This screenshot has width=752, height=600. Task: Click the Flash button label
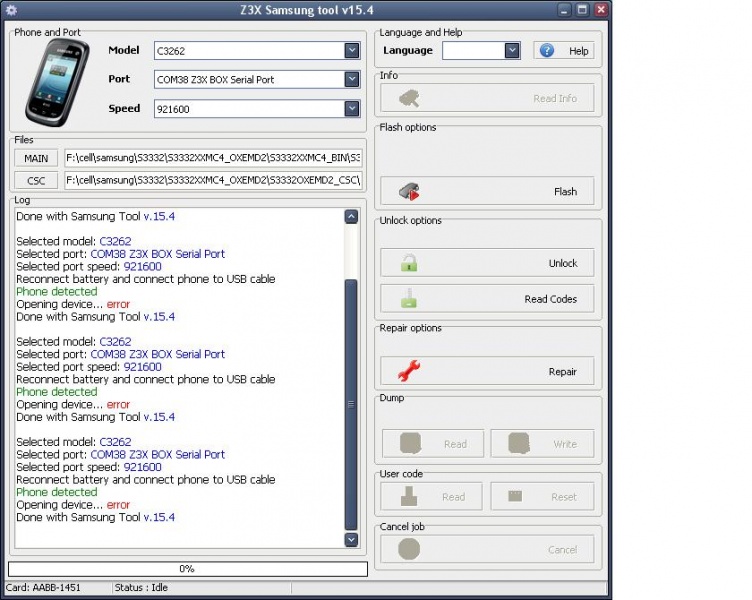tap(565, 192)
